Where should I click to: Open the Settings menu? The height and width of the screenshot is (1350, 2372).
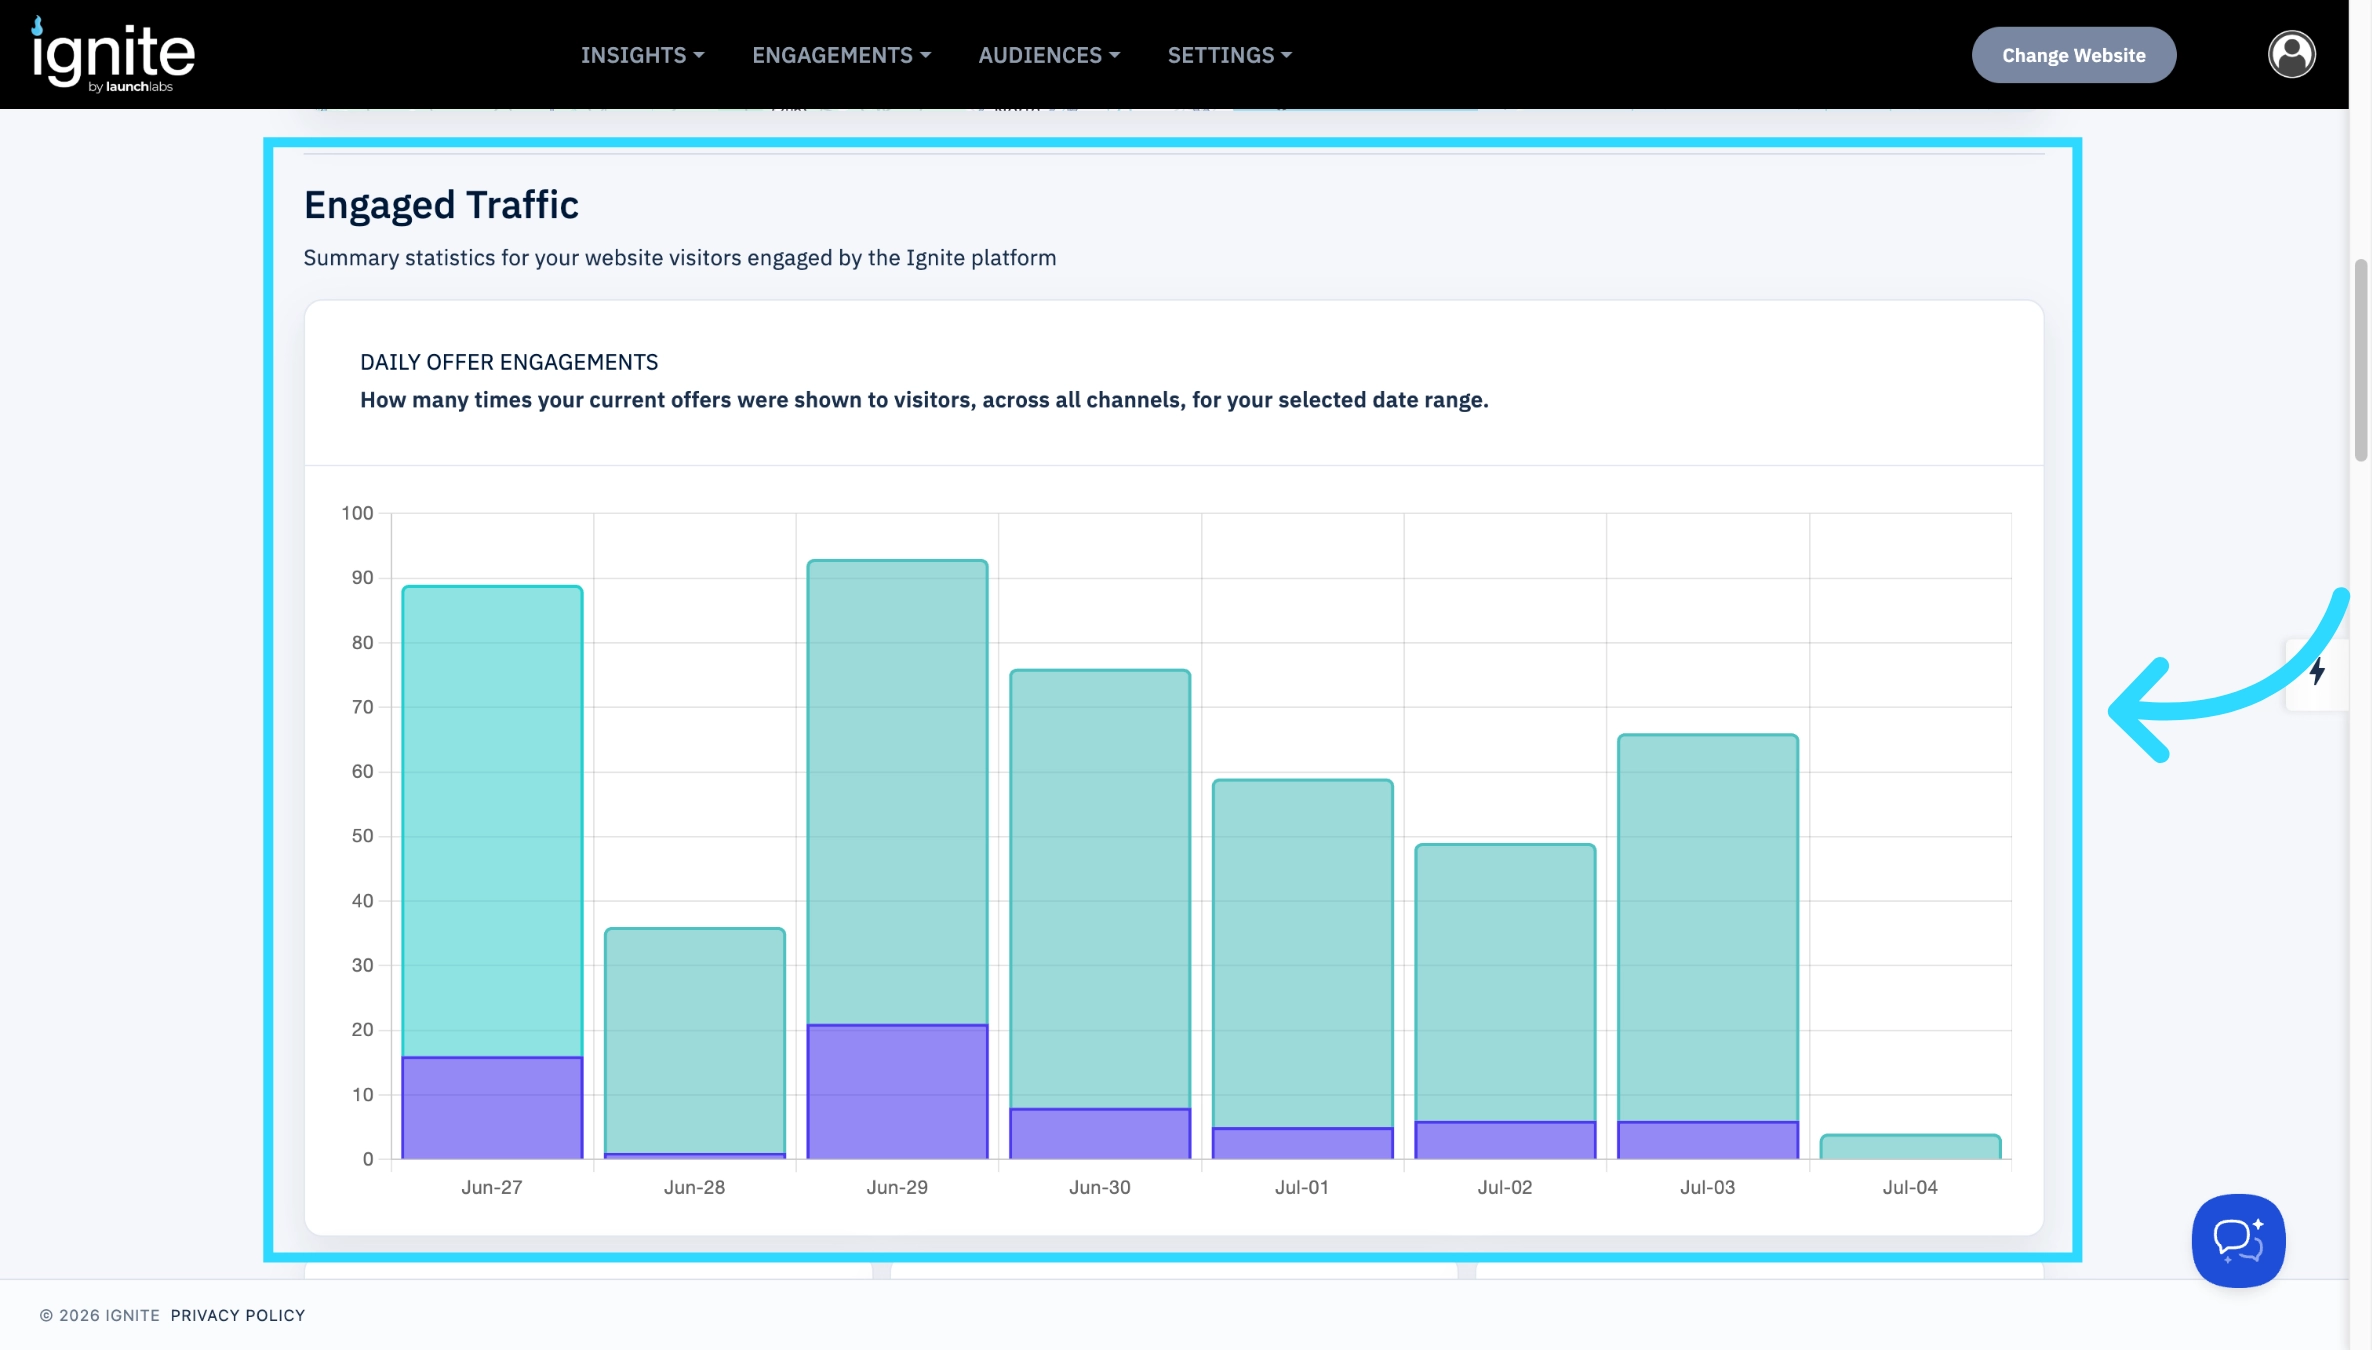pos(1229,55)
